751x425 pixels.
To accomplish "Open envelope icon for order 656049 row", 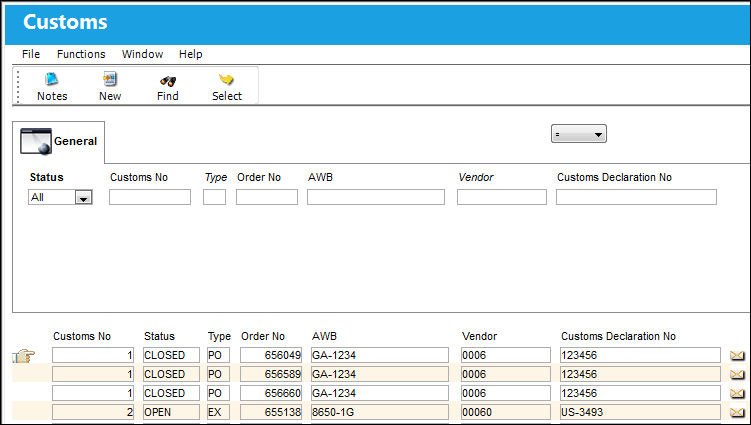I will pos(737,356).
